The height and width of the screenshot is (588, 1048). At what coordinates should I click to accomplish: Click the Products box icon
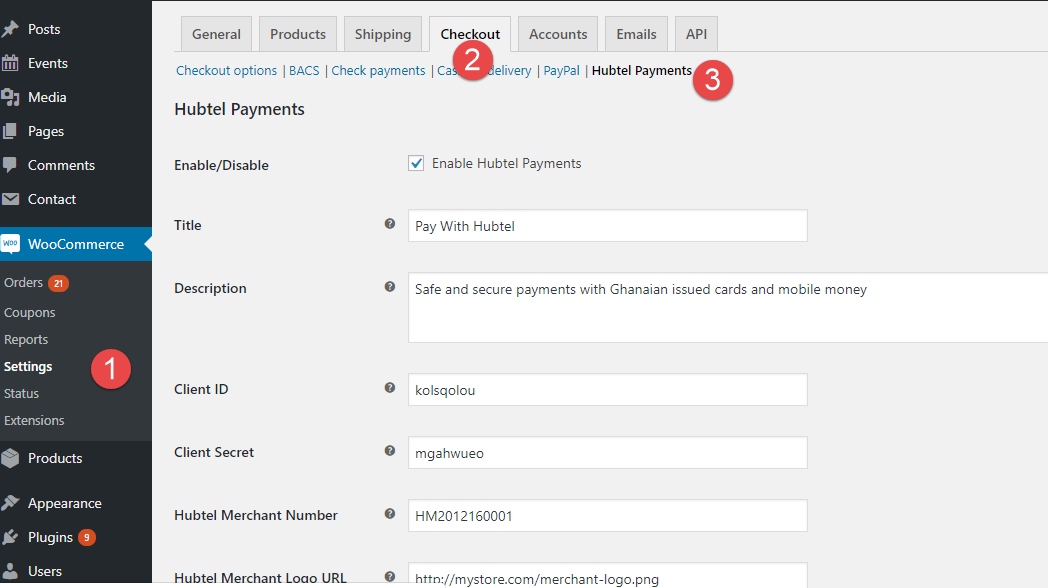point(11,458)
